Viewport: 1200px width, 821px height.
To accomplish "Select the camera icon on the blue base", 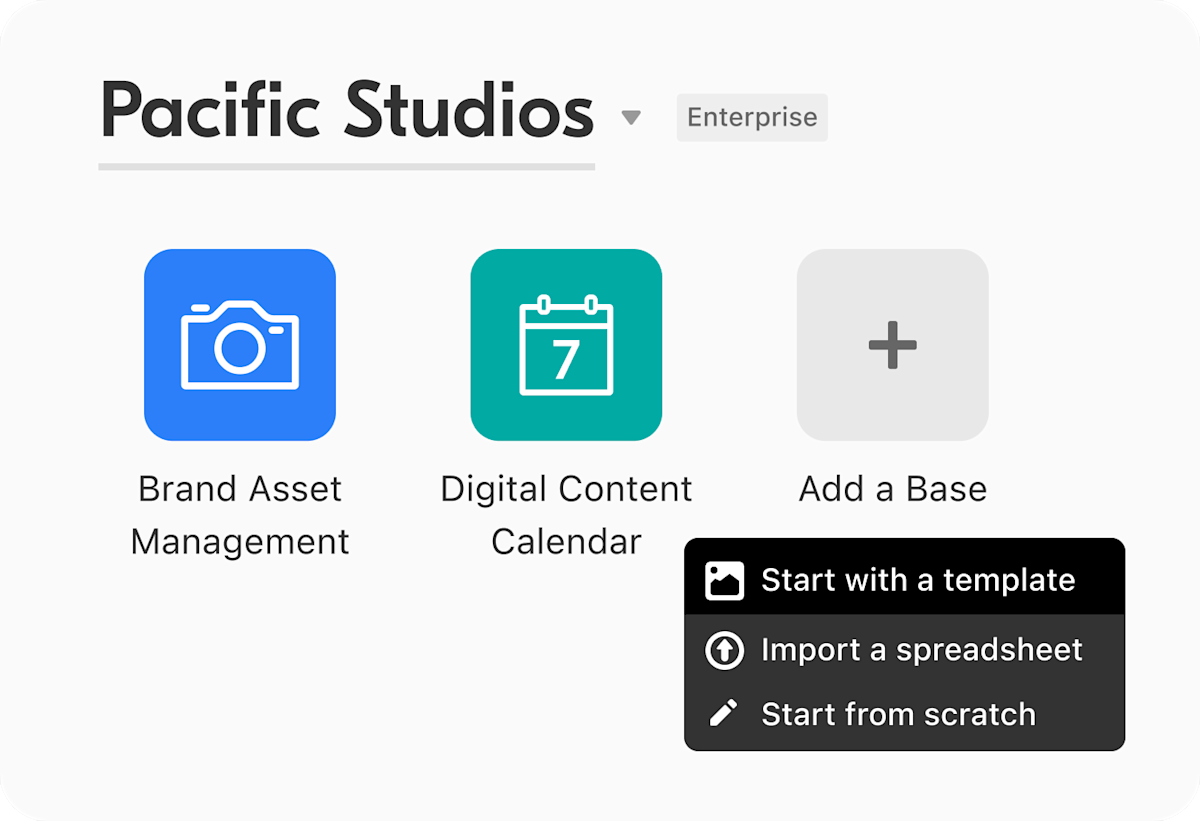I will pos(240,345).
